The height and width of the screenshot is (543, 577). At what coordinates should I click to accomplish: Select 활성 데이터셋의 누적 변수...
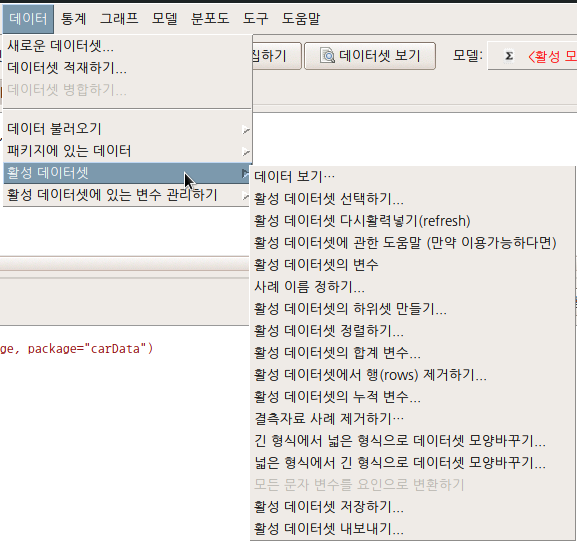click(x=412, y=397)
